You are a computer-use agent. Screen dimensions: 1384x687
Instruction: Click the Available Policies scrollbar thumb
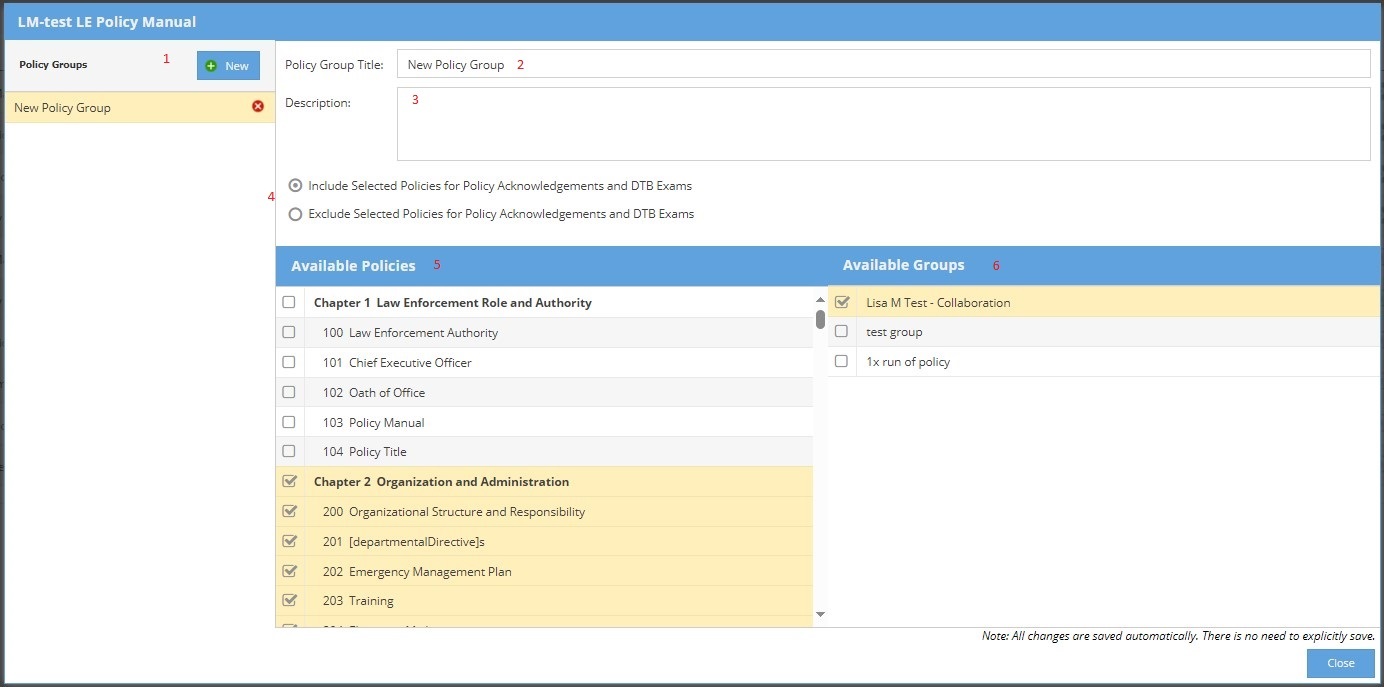820,319
